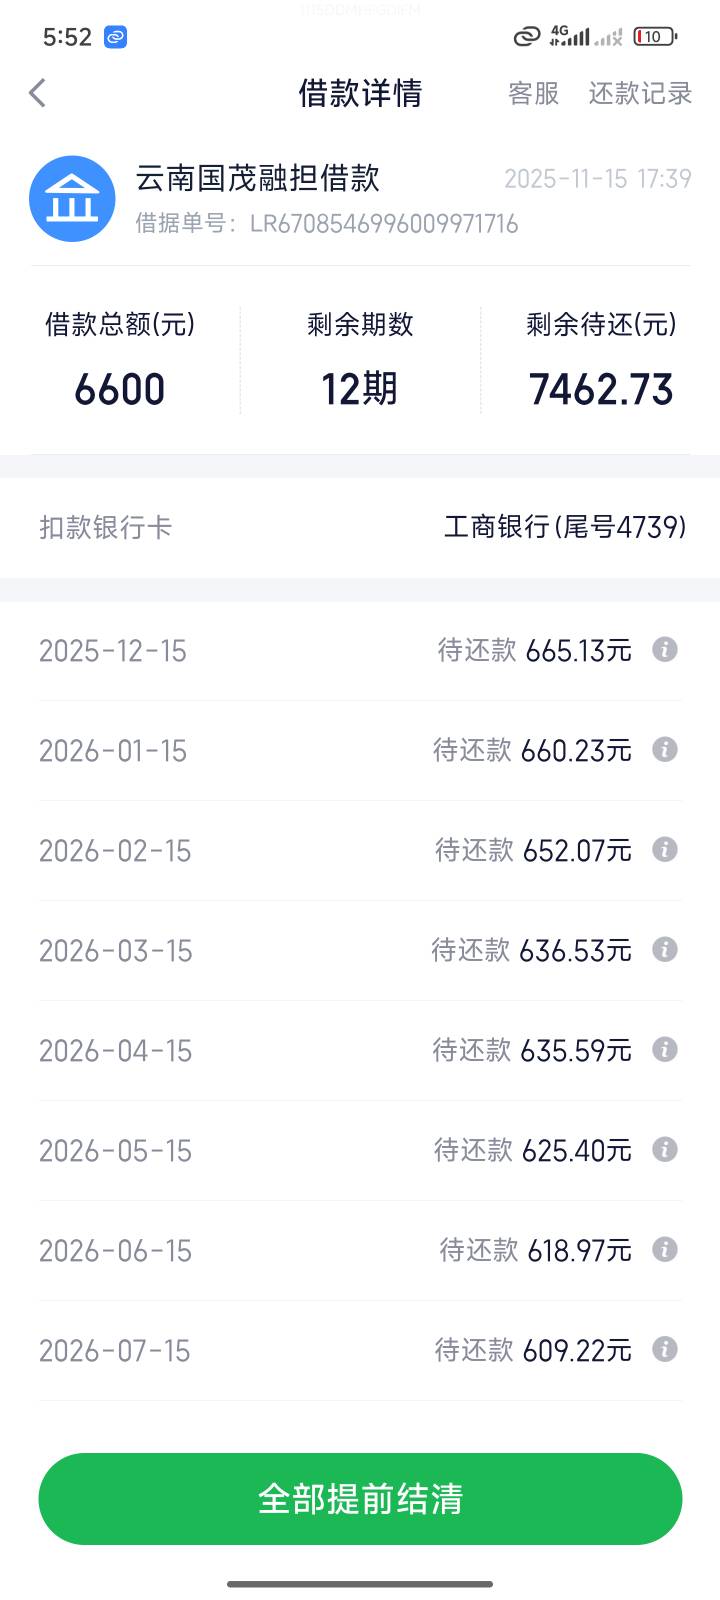Open info icon for 635.59元 repayment

665,1050
